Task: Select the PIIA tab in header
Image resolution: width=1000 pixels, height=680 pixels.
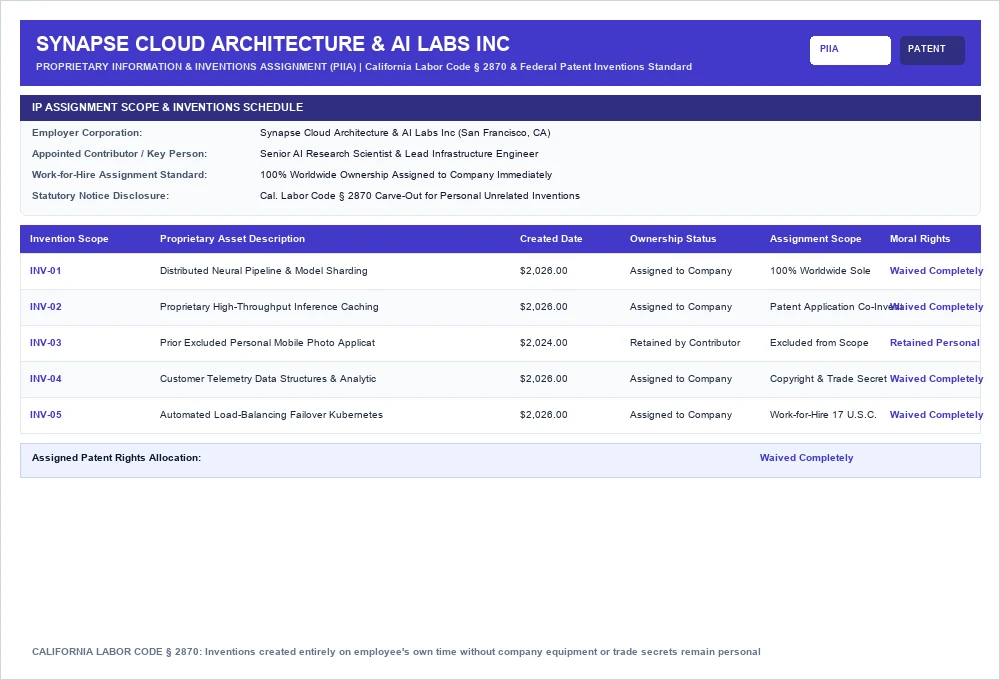Action: coord(850,50)
